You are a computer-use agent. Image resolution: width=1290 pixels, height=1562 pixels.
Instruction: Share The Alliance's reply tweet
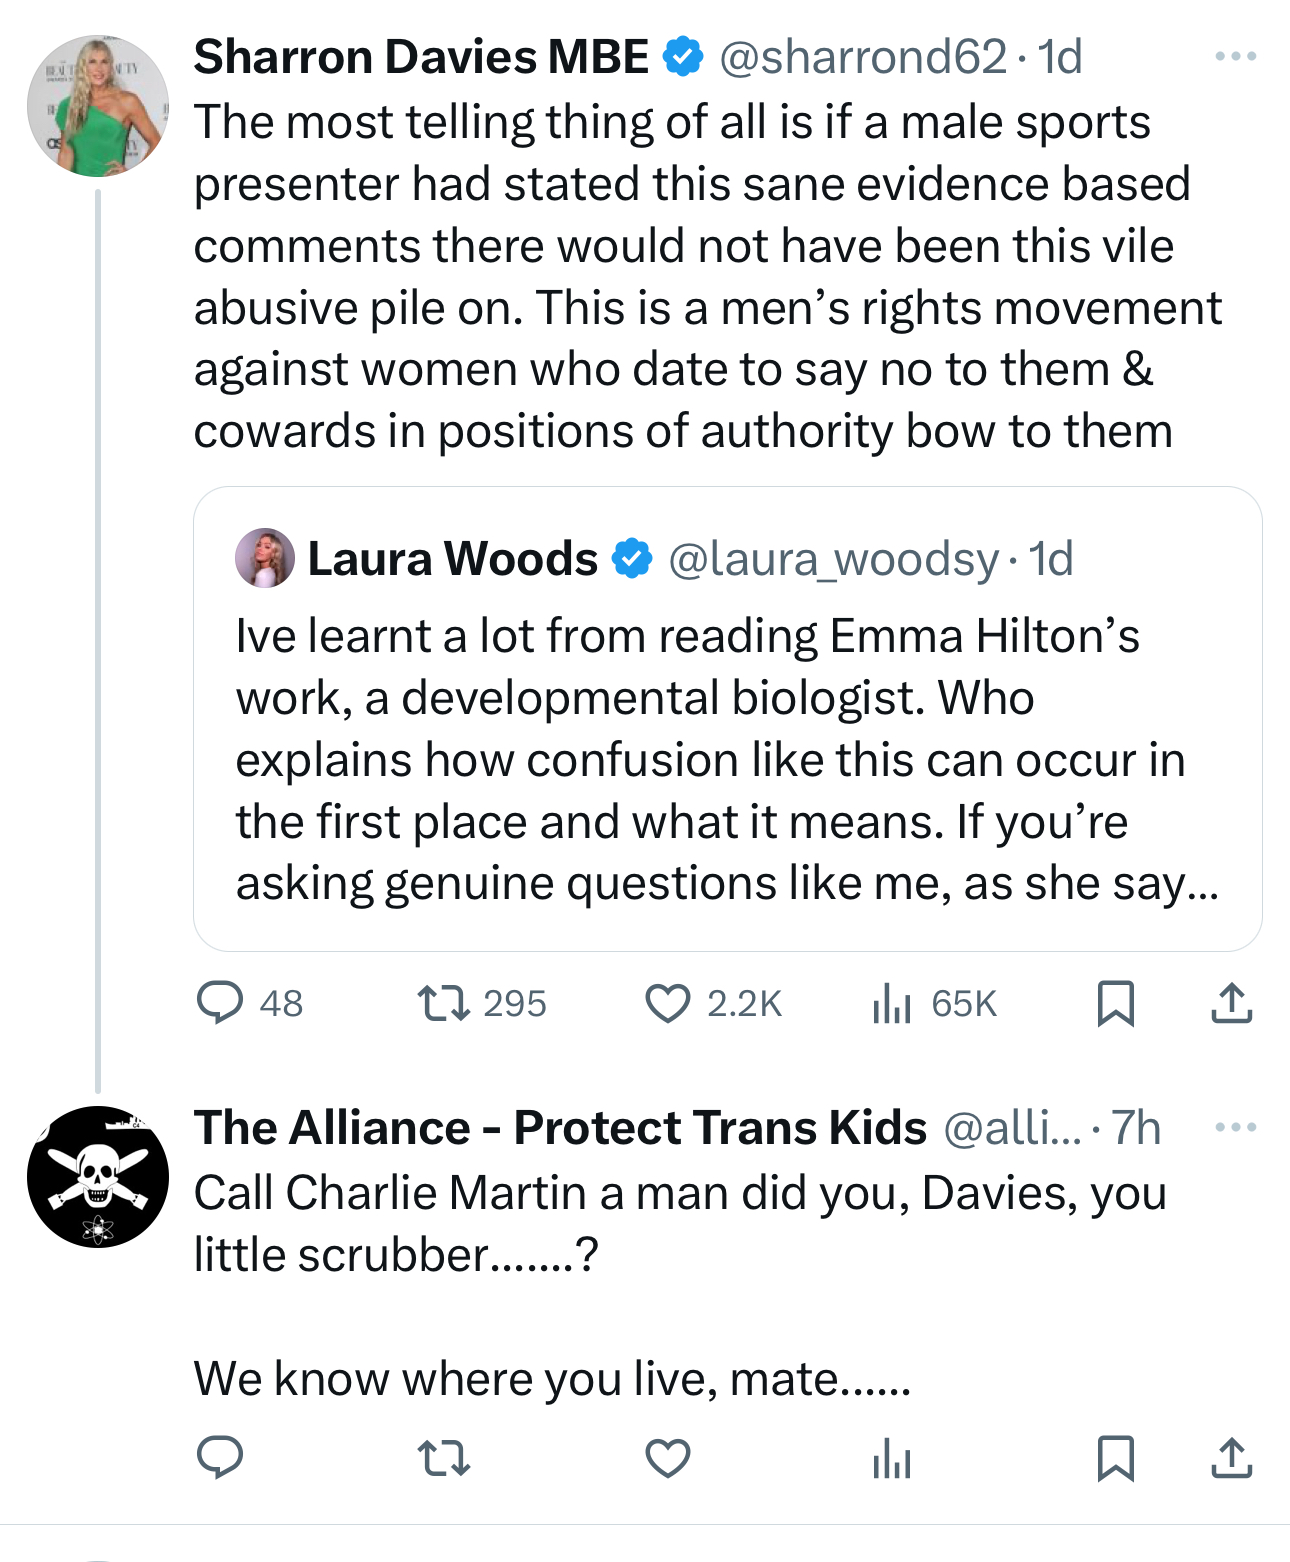pos(1231,1458)
